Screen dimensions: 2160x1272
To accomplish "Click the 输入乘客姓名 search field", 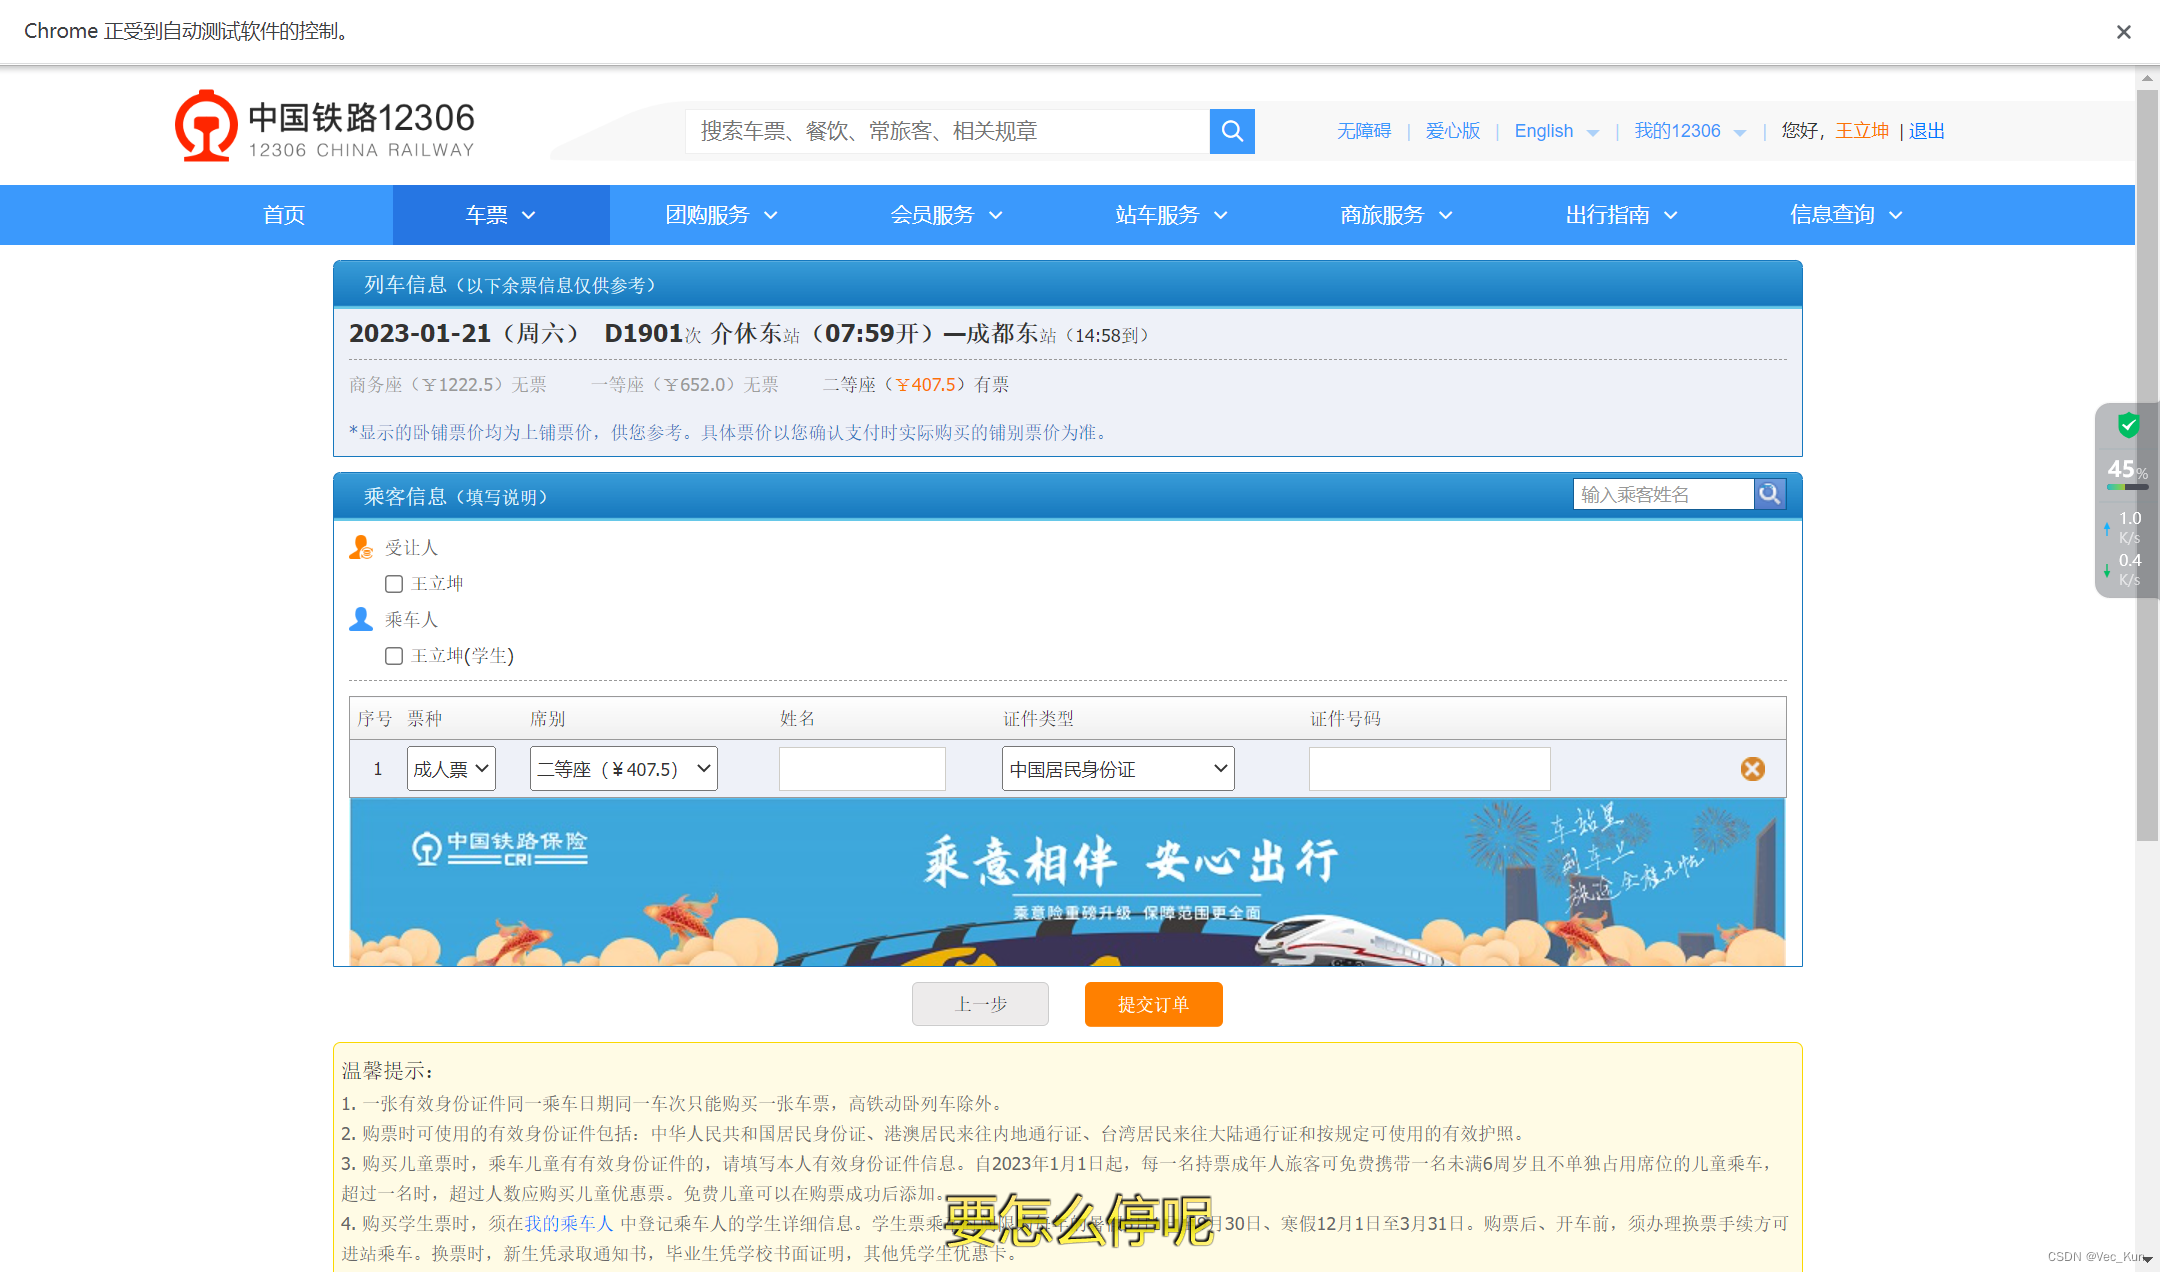I will click(x=1662, y=494).
